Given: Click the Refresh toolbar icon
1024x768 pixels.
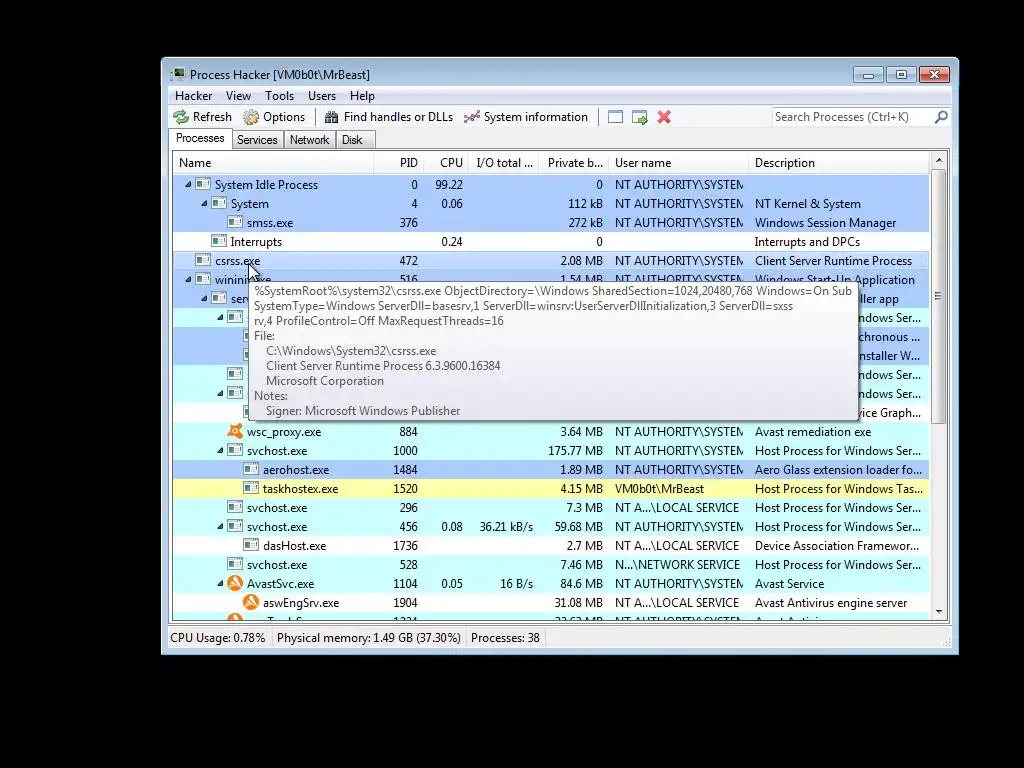Looking at the screenshot, I should (x=181, y=117).
